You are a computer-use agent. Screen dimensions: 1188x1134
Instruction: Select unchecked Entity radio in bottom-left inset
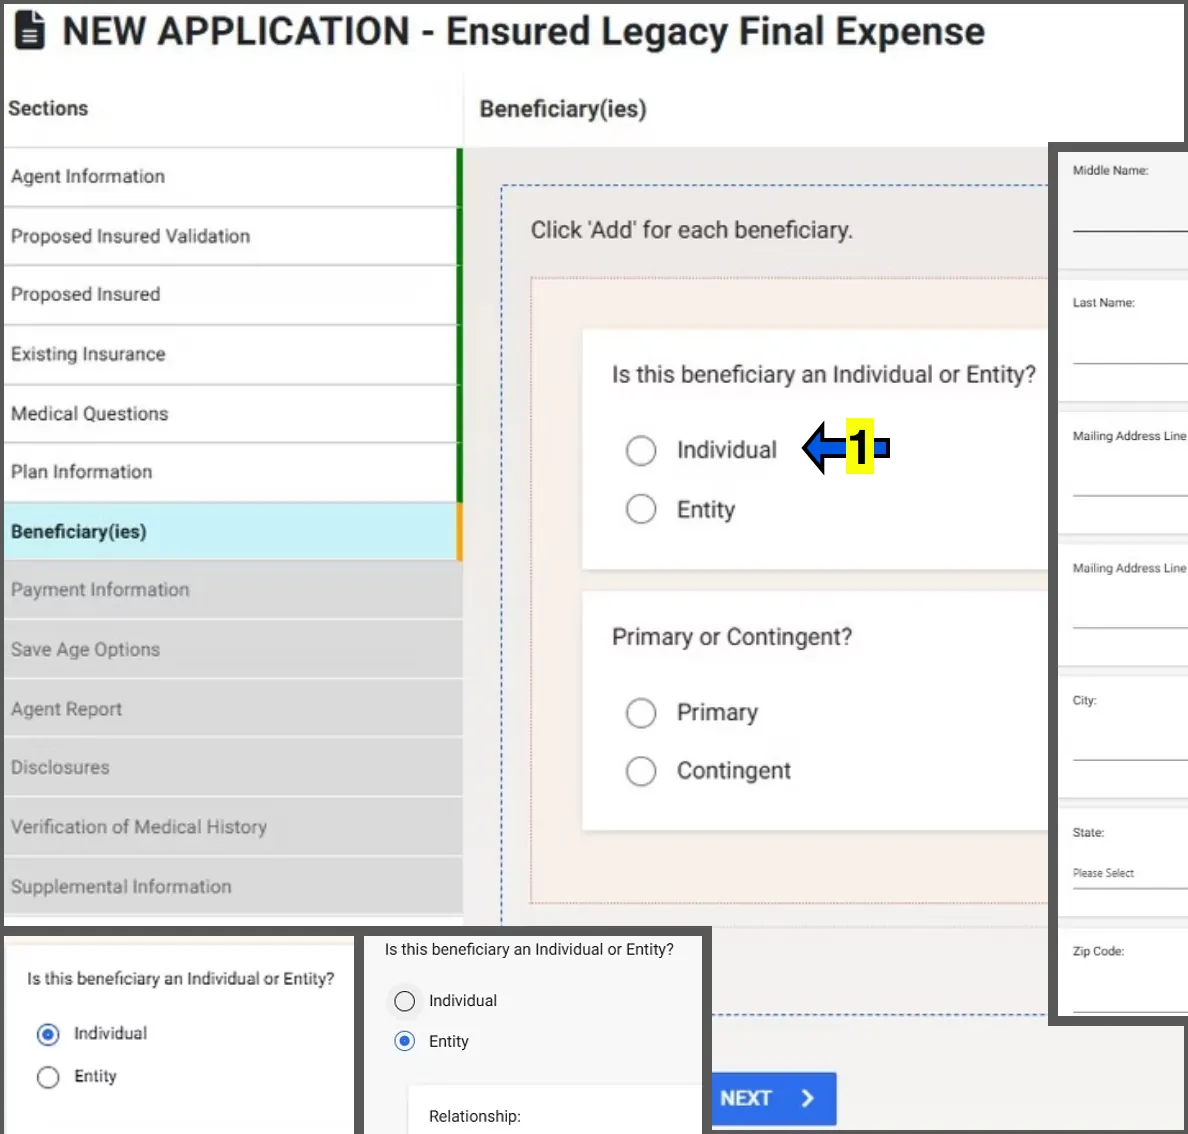[x=48, y=1076]
